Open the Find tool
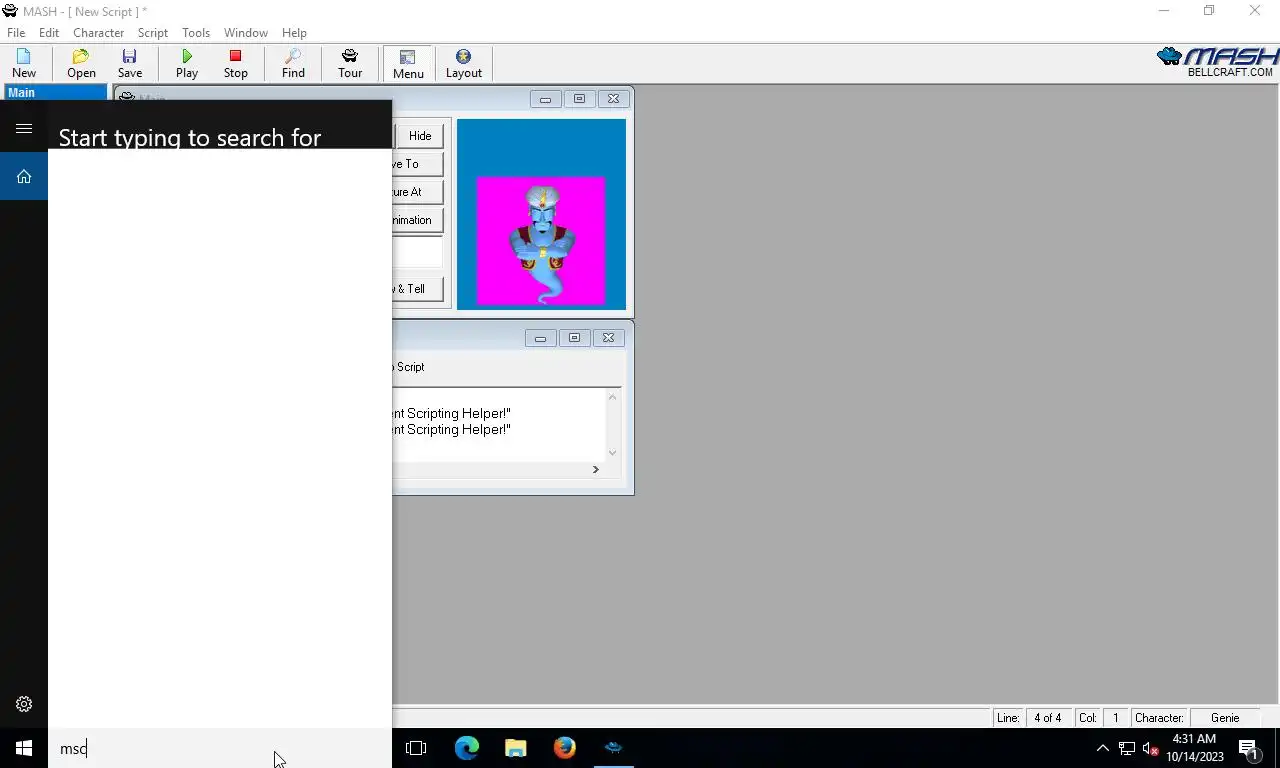 point(293,63)
